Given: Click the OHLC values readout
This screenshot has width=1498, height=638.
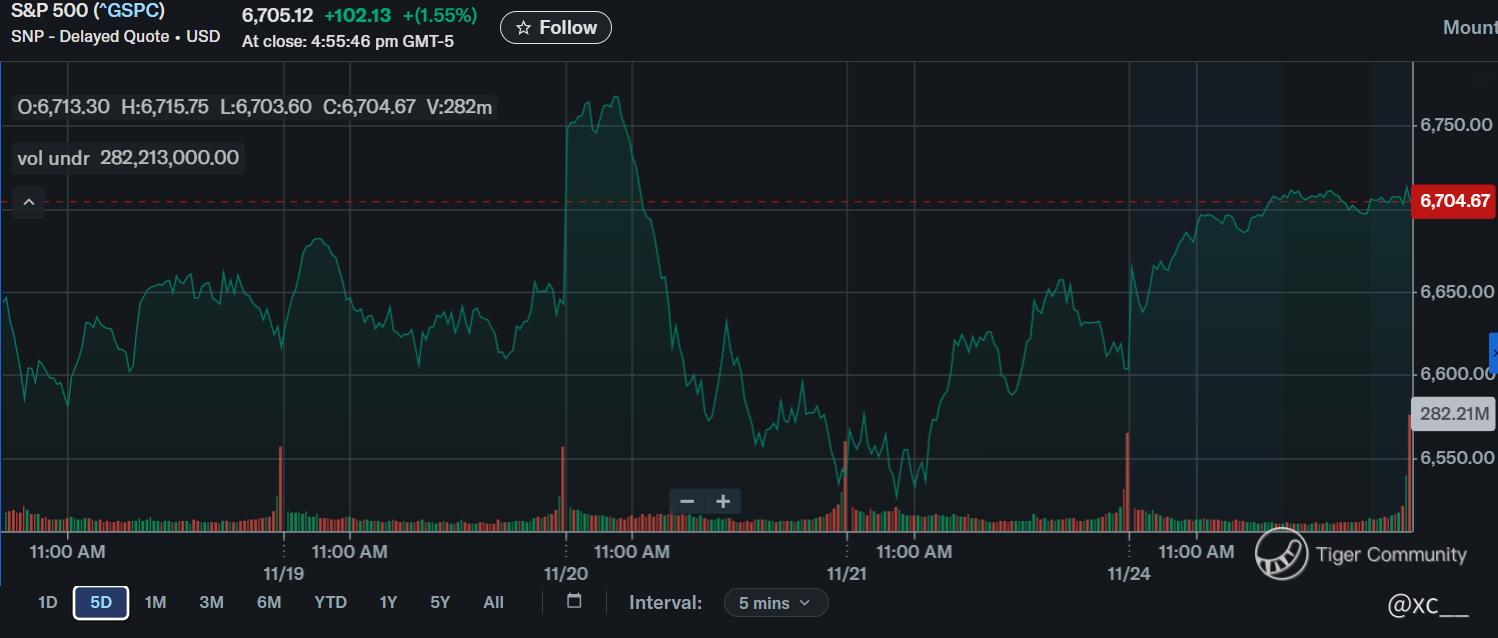Looking at the screenshot, I should click(255, 107).
